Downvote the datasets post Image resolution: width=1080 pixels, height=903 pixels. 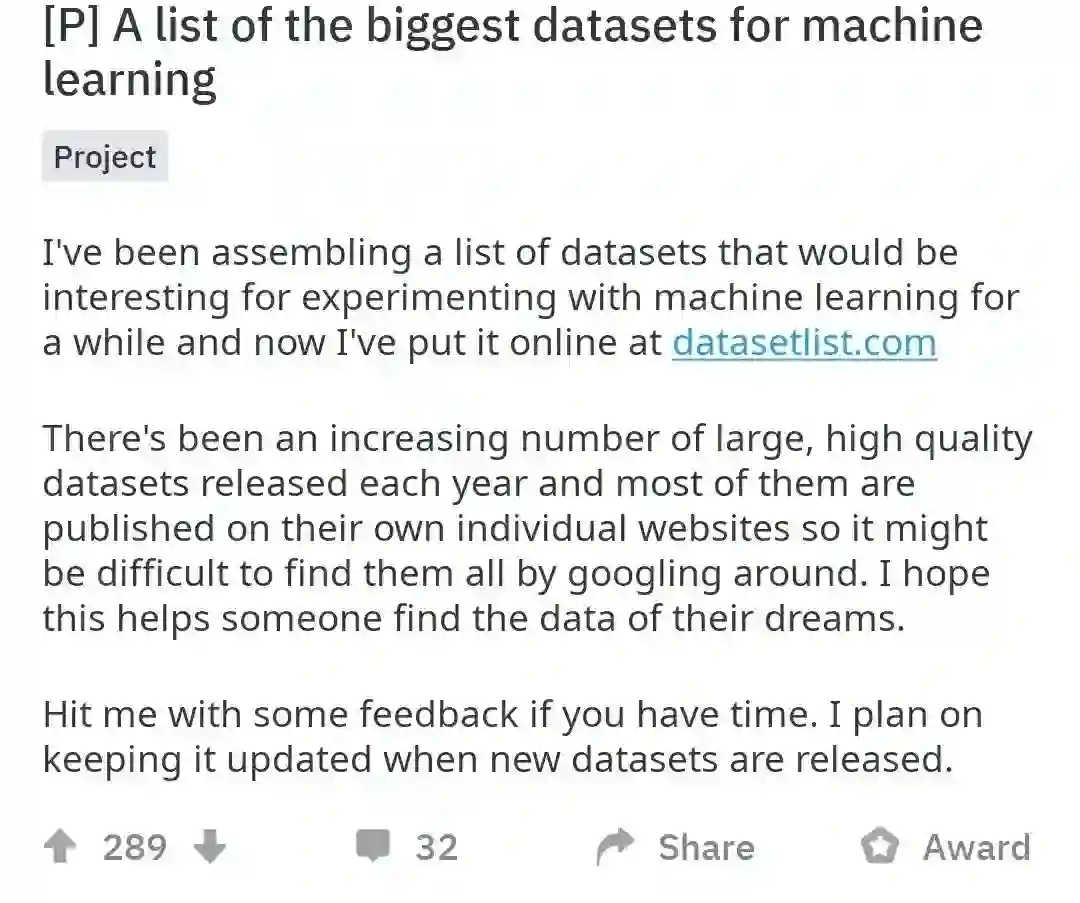click(x=209, y=848)
